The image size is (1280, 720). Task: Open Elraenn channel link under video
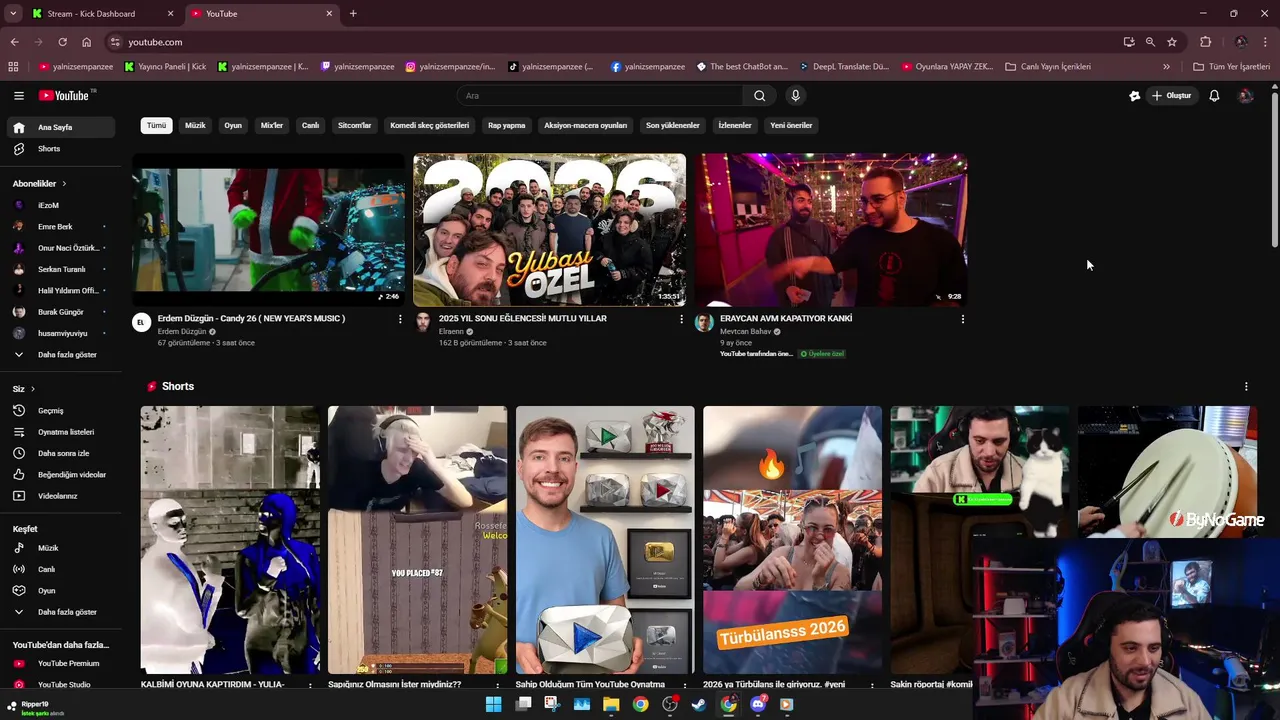click(x=452, y=332)
